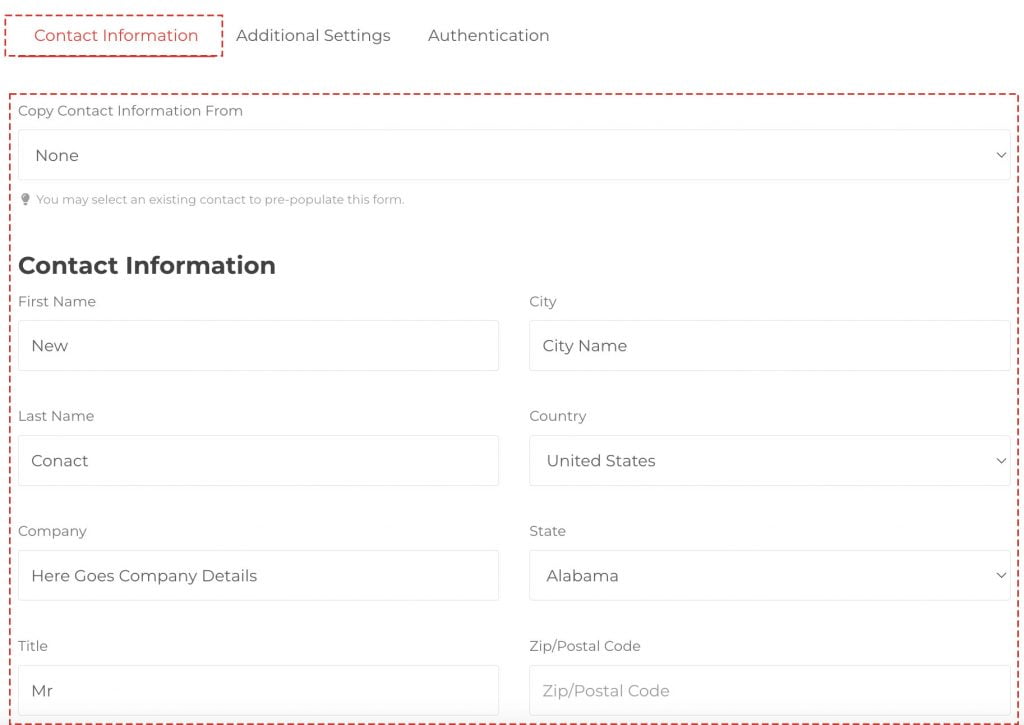Screen dimensions: 1024x725
Task: Click the City input field
Action: pyautogui.click(x=769, y=346)
